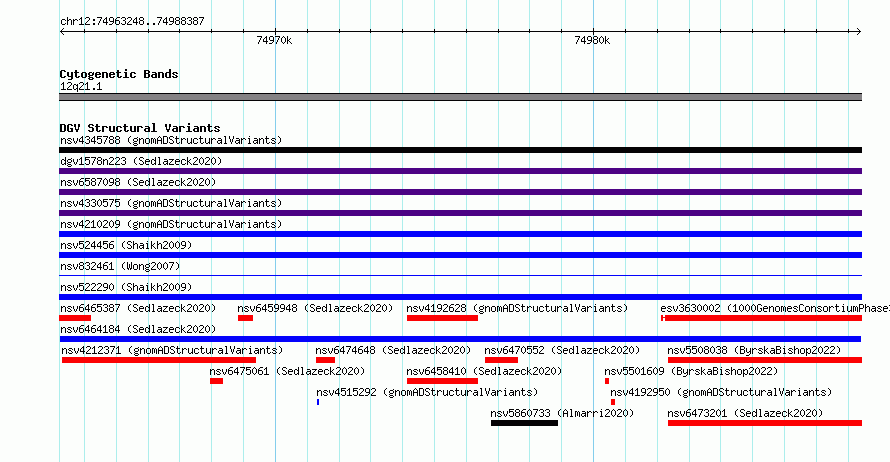Open variant nsv4515292 label
Viewport: 890px width, 462px height.
click(x=427, y=392)
